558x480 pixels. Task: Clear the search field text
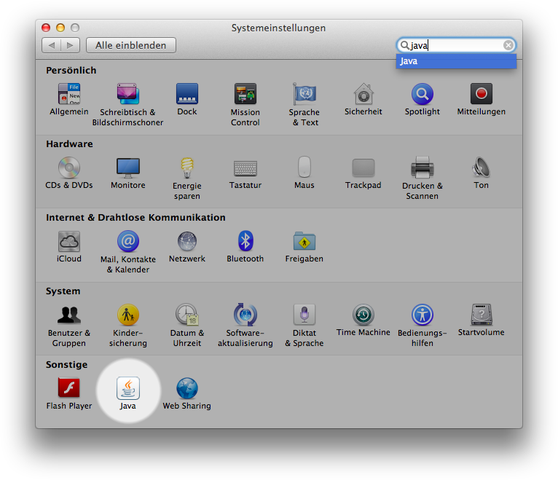click(508, 45)
